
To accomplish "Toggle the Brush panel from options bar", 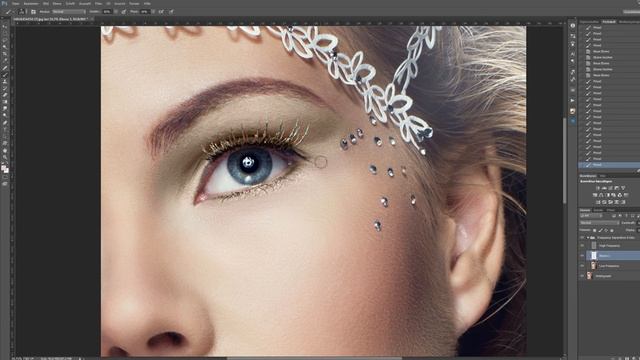I will tap(33, 11).
